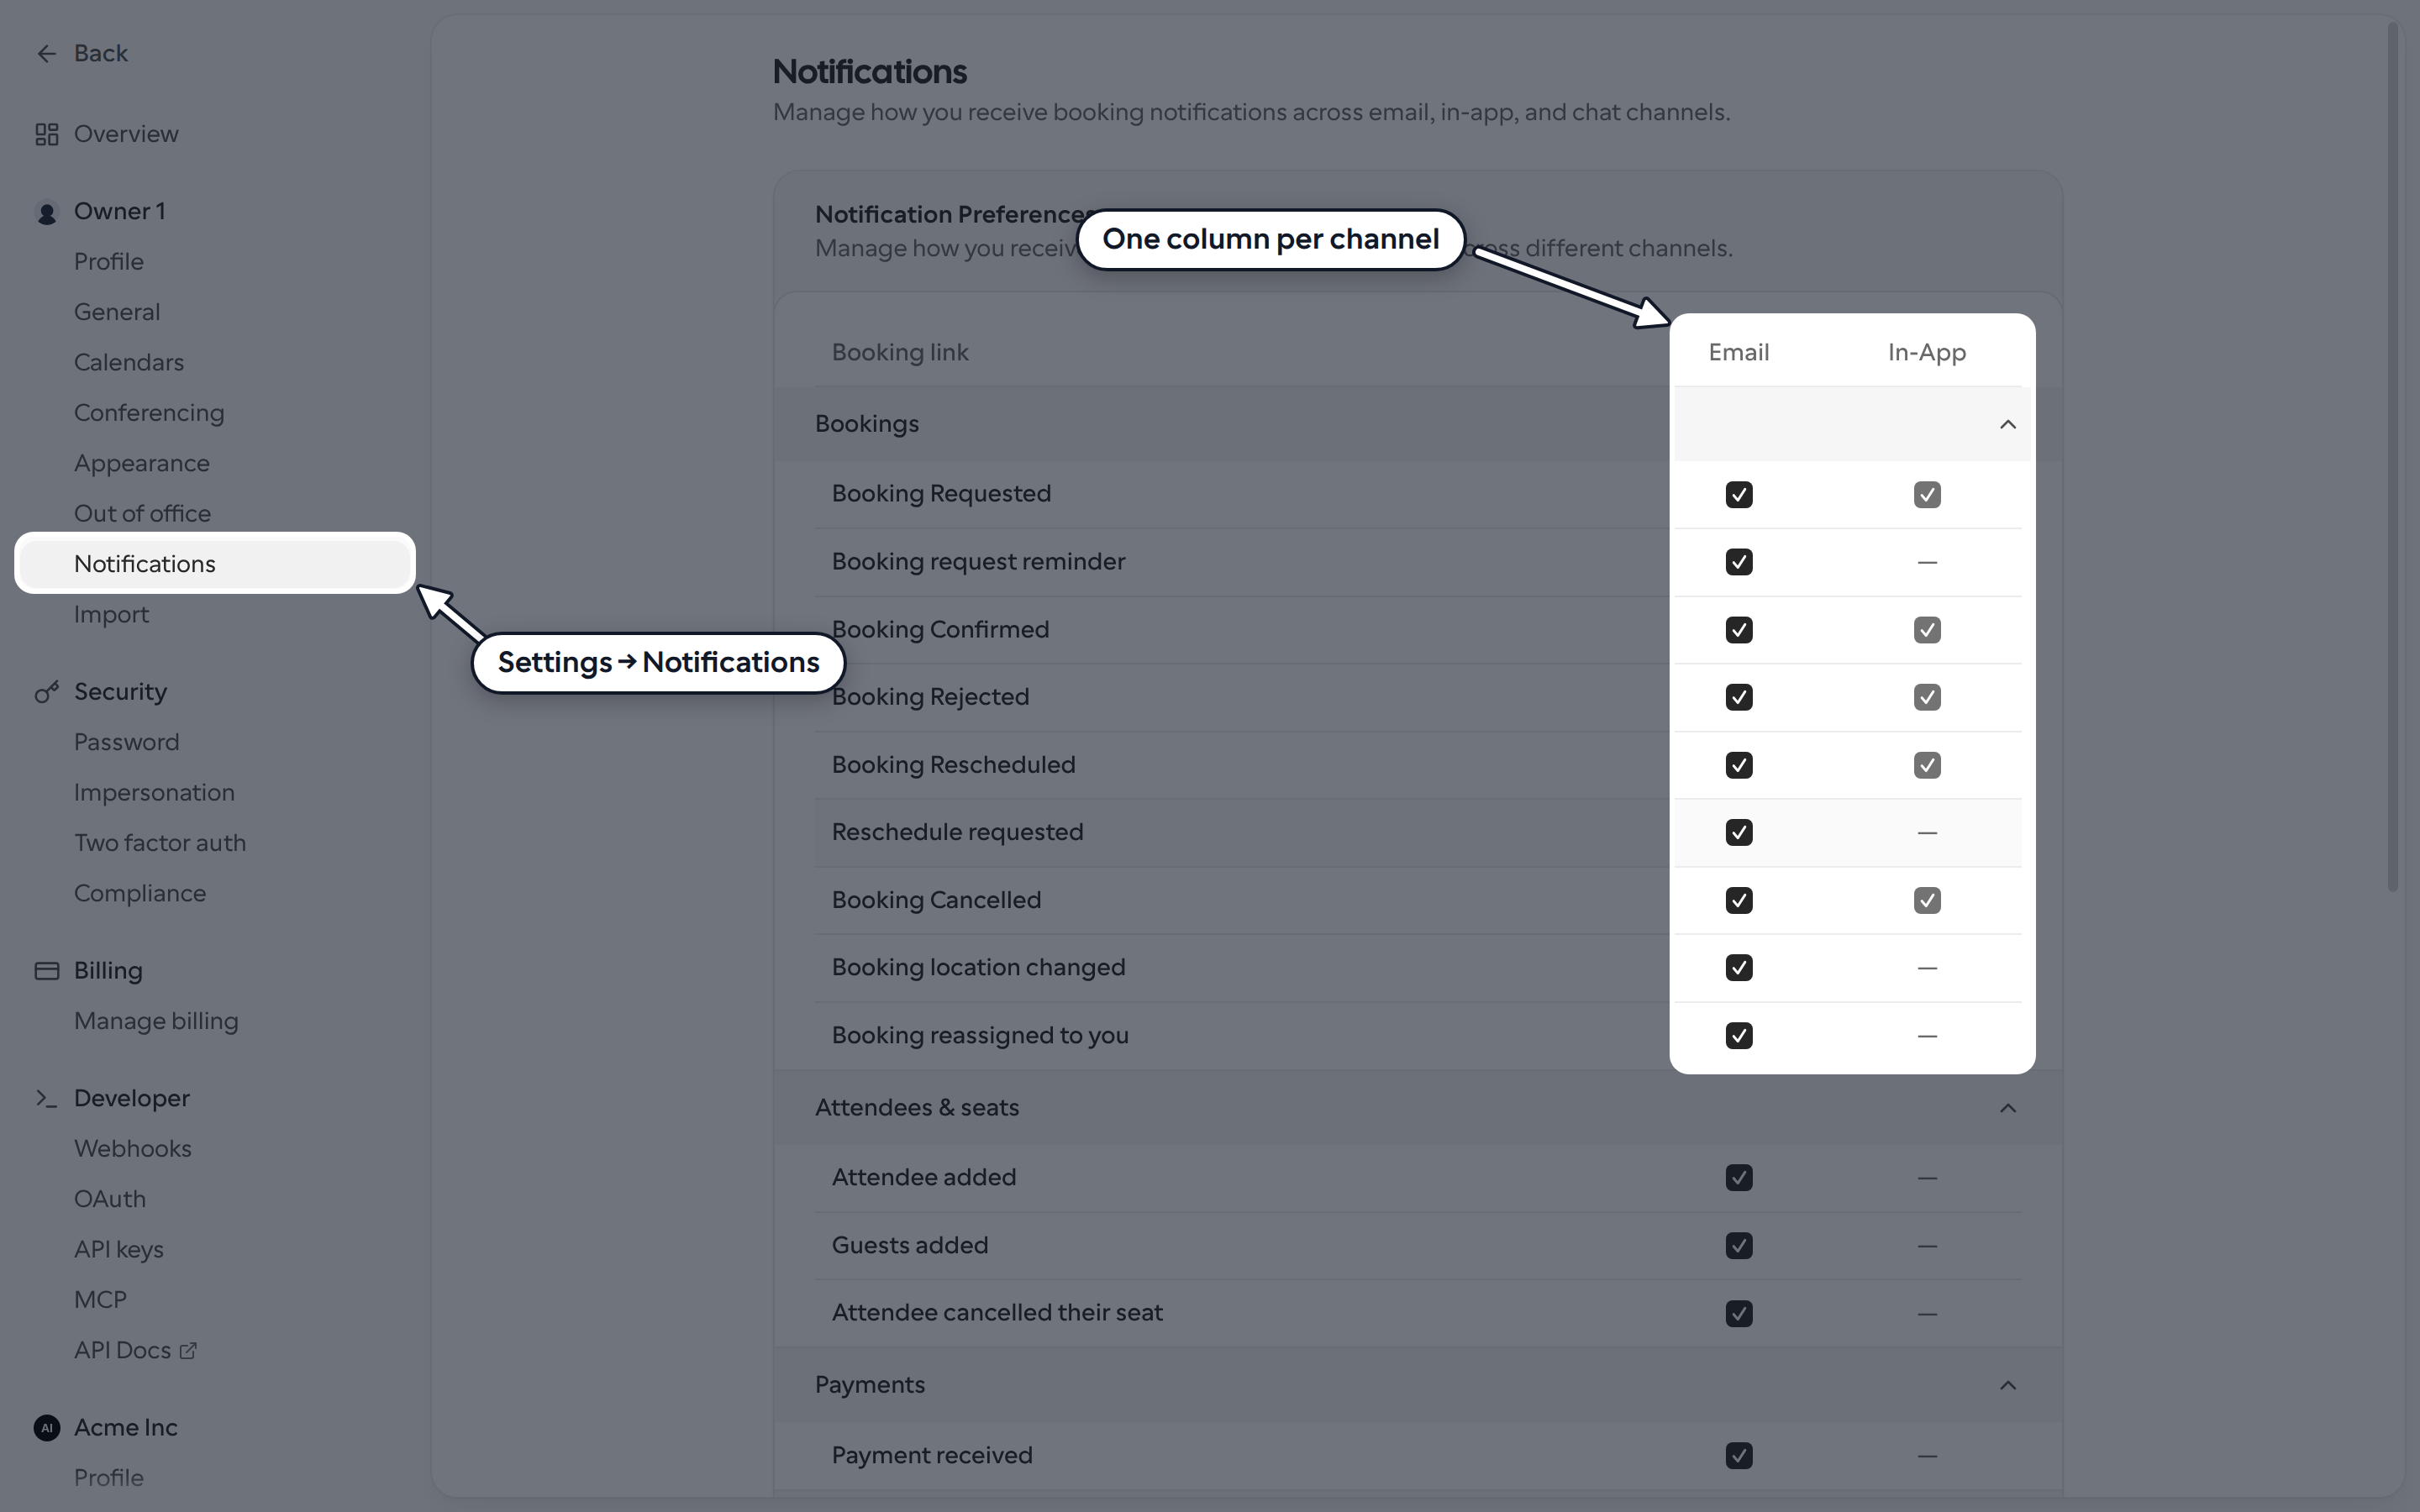Image resolution: width=2420 pixels, height=1512 pixels.
Task: Click the Billing card icon
Action: [46, 971]
